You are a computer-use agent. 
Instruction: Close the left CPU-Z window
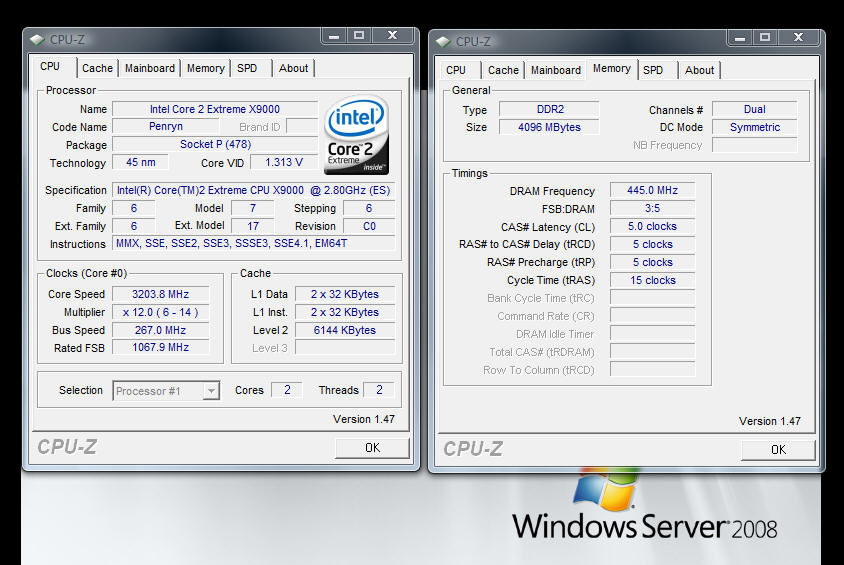(x=392, y=36)
